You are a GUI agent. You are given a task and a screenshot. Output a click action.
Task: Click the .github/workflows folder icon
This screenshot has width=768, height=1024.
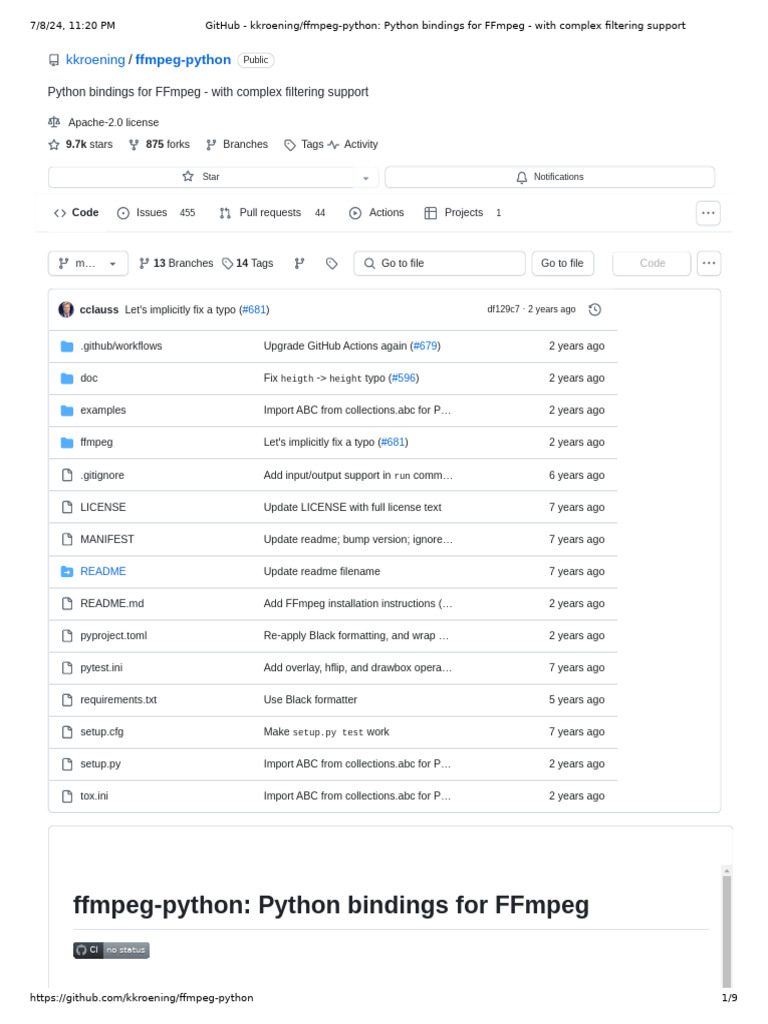click(x=67, y=346)
